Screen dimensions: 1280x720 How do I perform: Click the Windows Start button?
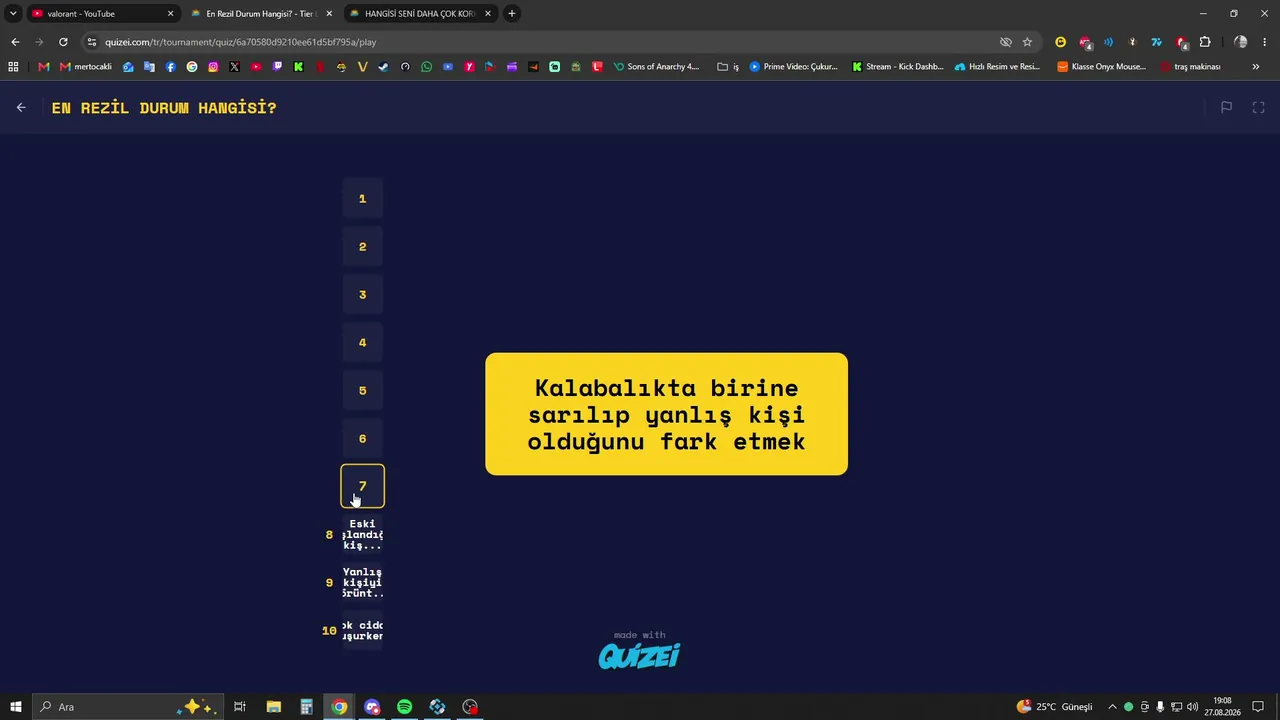click(x=15, y=707)
